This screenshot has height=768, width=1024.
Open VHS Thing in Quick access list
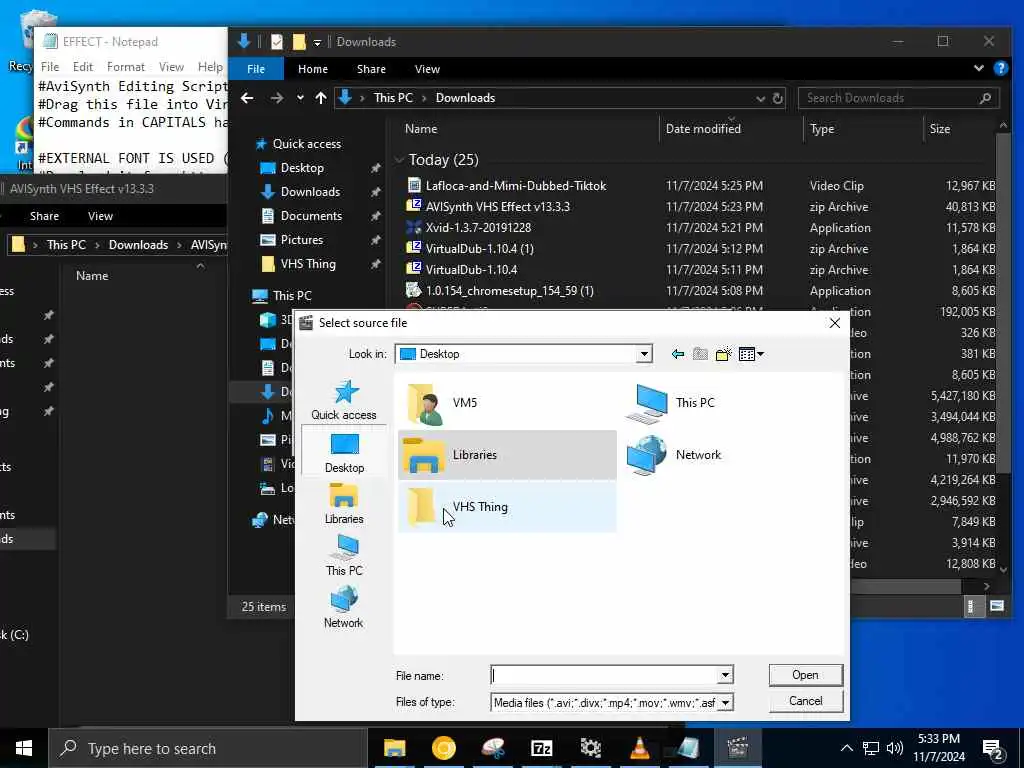pos(308,264)
